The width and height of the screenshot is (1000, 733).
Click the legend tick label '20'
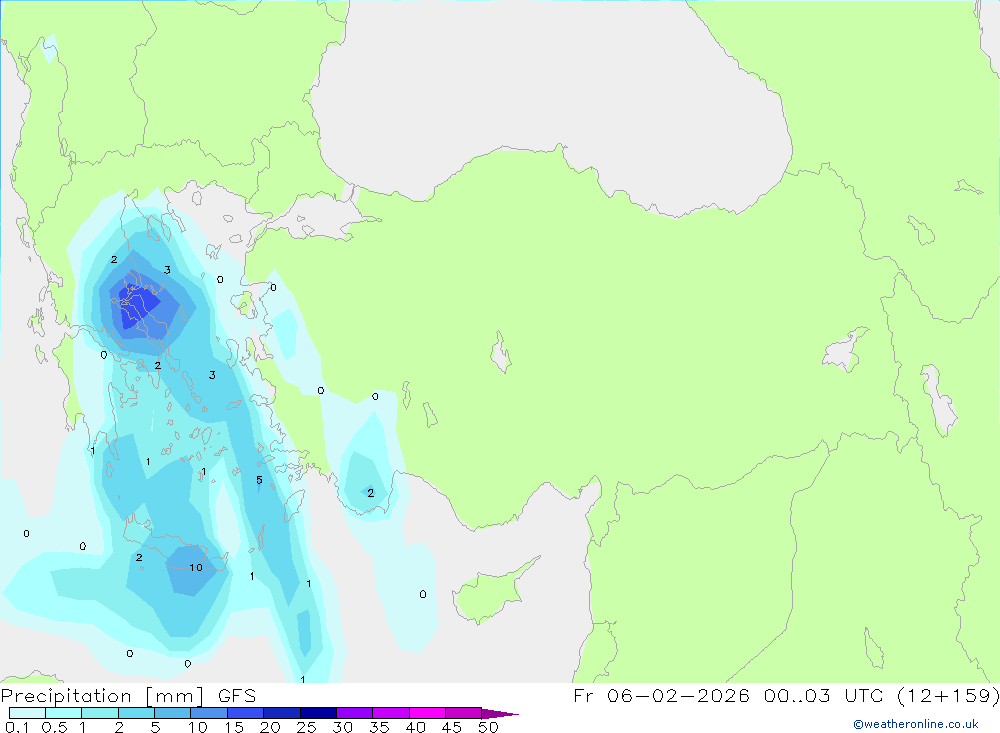coord(270,727)
